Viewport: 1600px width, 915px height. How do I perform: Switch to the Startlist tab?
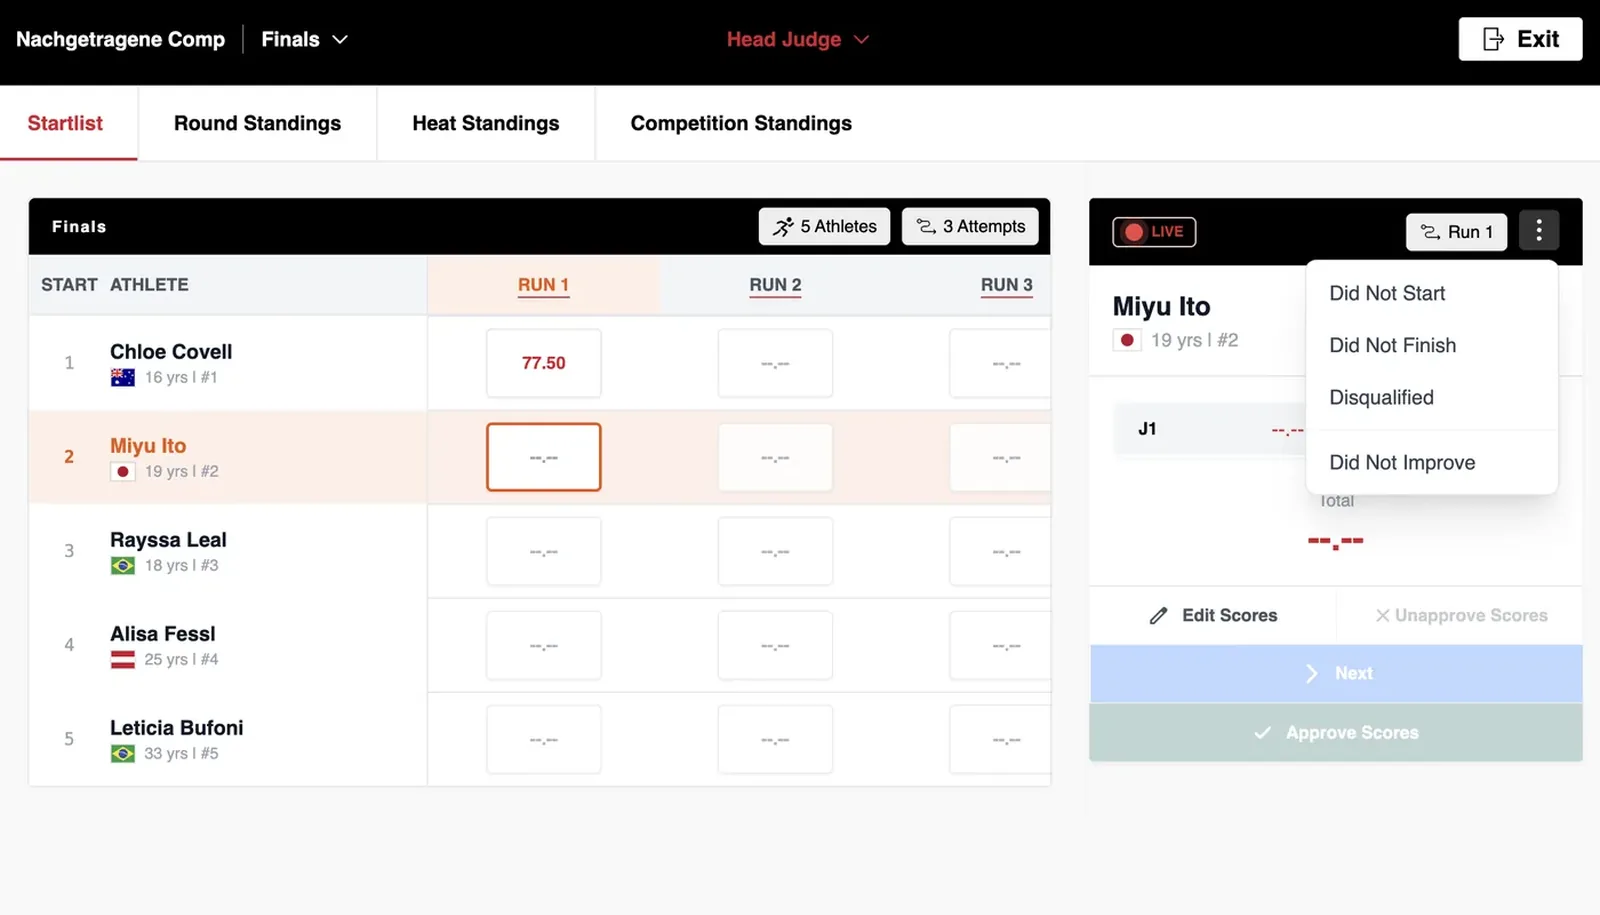click(x=65, y=123)
